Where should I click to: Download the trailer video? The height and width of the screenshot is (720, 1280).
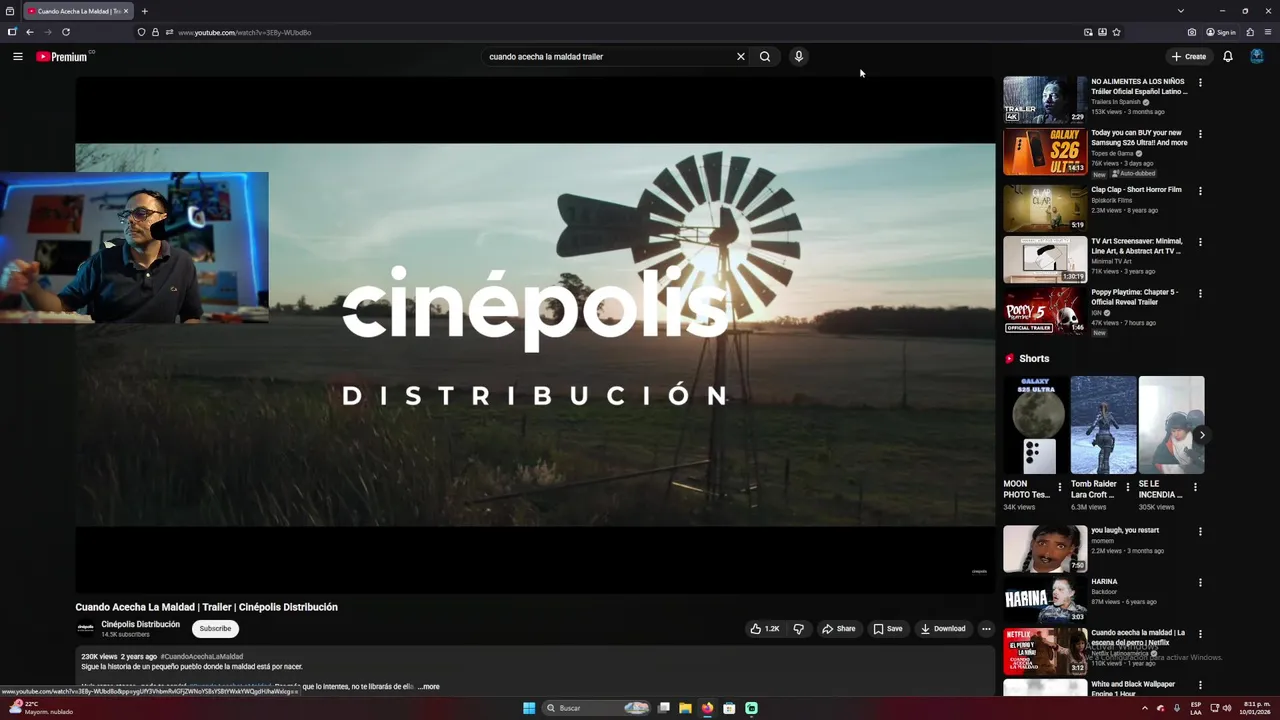pos(943,629)
